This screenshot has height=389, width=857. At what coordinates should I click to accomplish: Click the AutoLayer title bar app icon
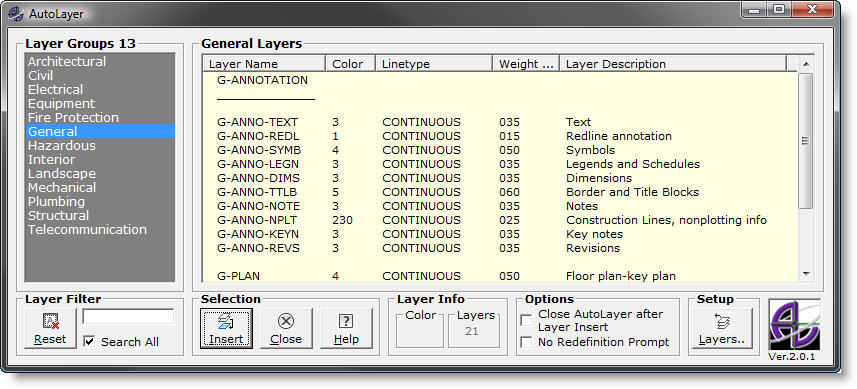[x=16, y=14]
